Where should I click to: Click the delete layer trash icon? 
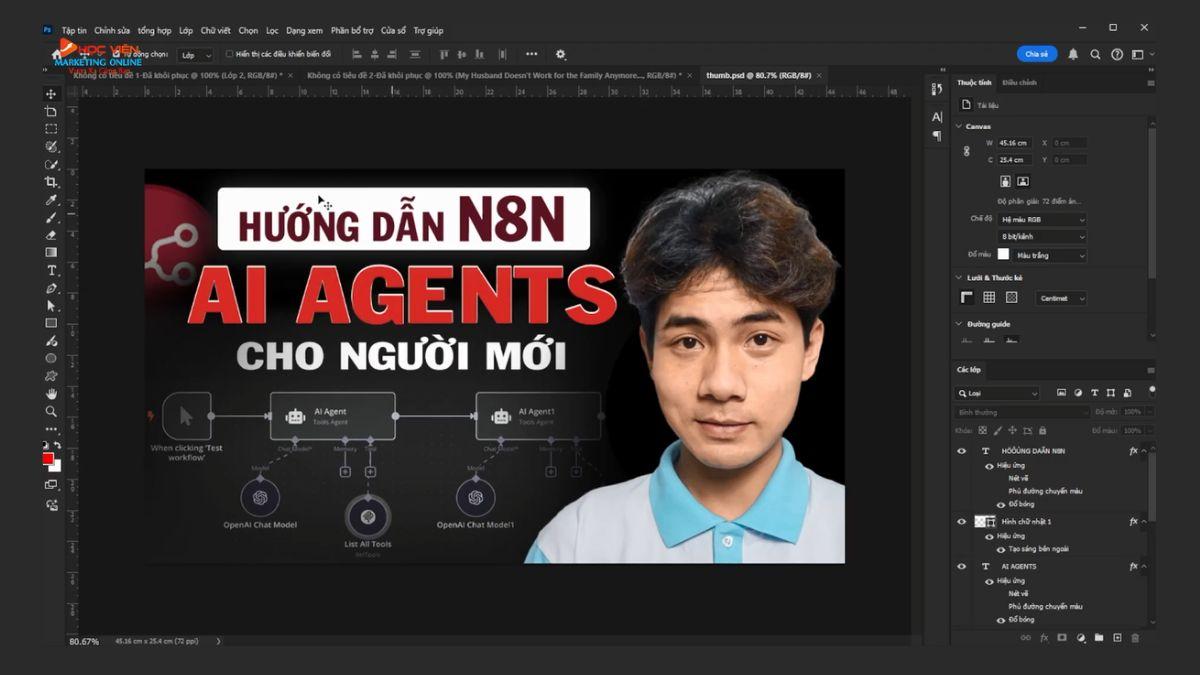coord(1136,637)
